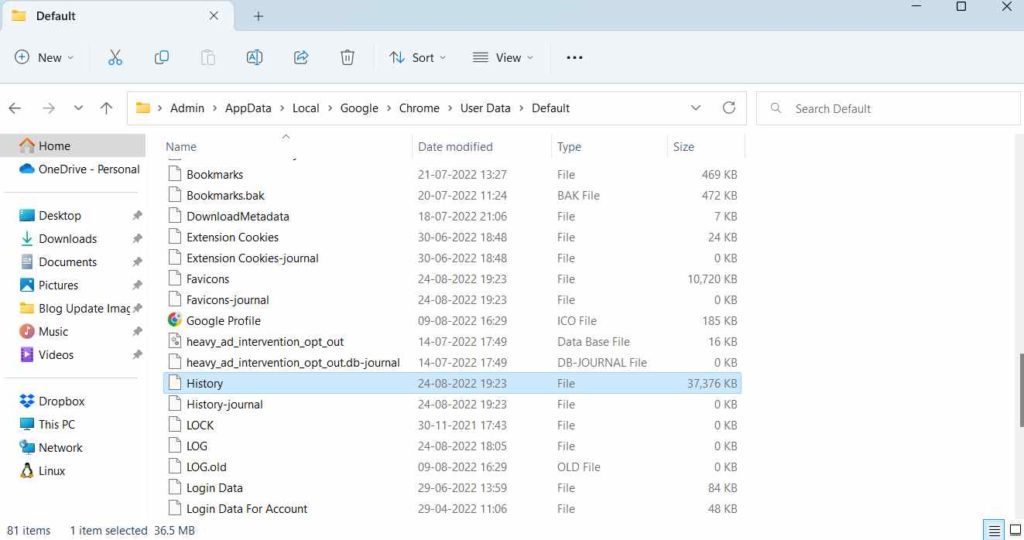Viewport: 1024px width, 540px height.
Task: Click Local in the breadcrumb path
Action: tap(306, 108)
